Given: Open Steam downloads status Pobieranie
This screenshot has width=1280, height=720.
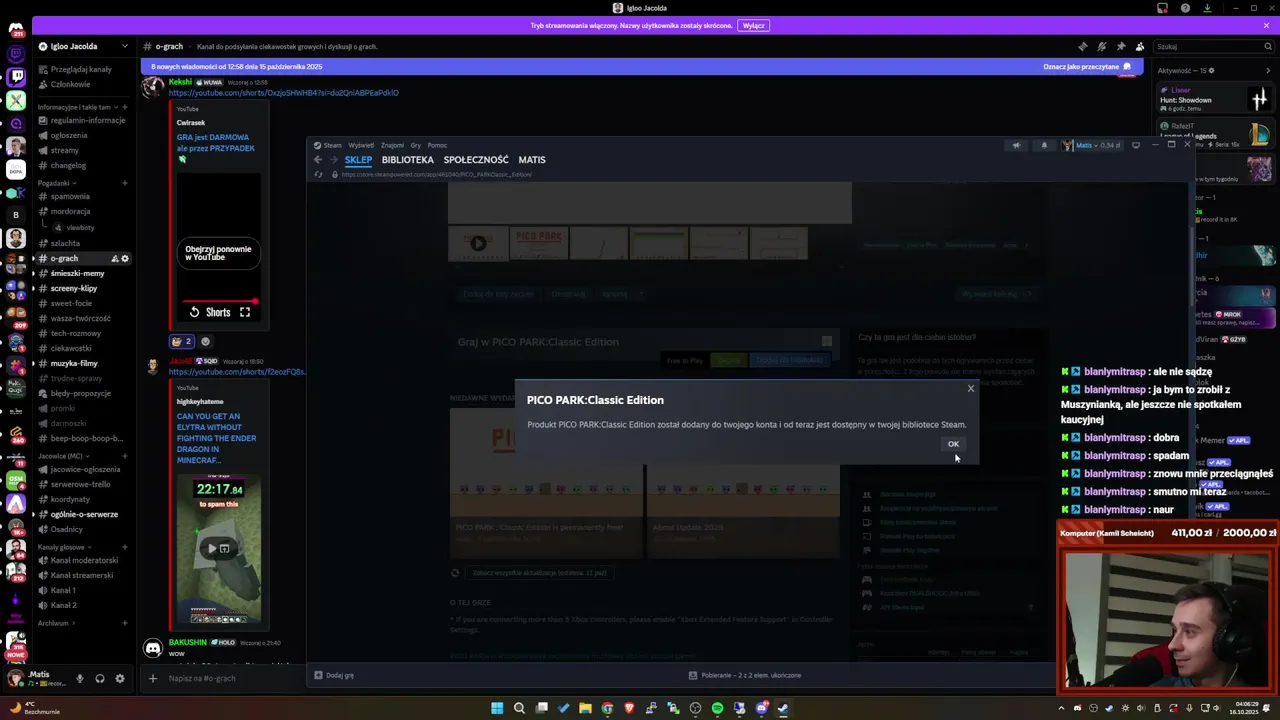Looking at the screenshot, I should [745, 675].
